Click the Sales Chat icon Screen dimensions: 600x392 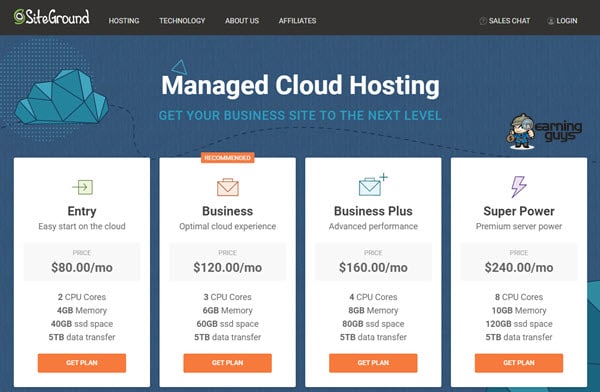483,21
